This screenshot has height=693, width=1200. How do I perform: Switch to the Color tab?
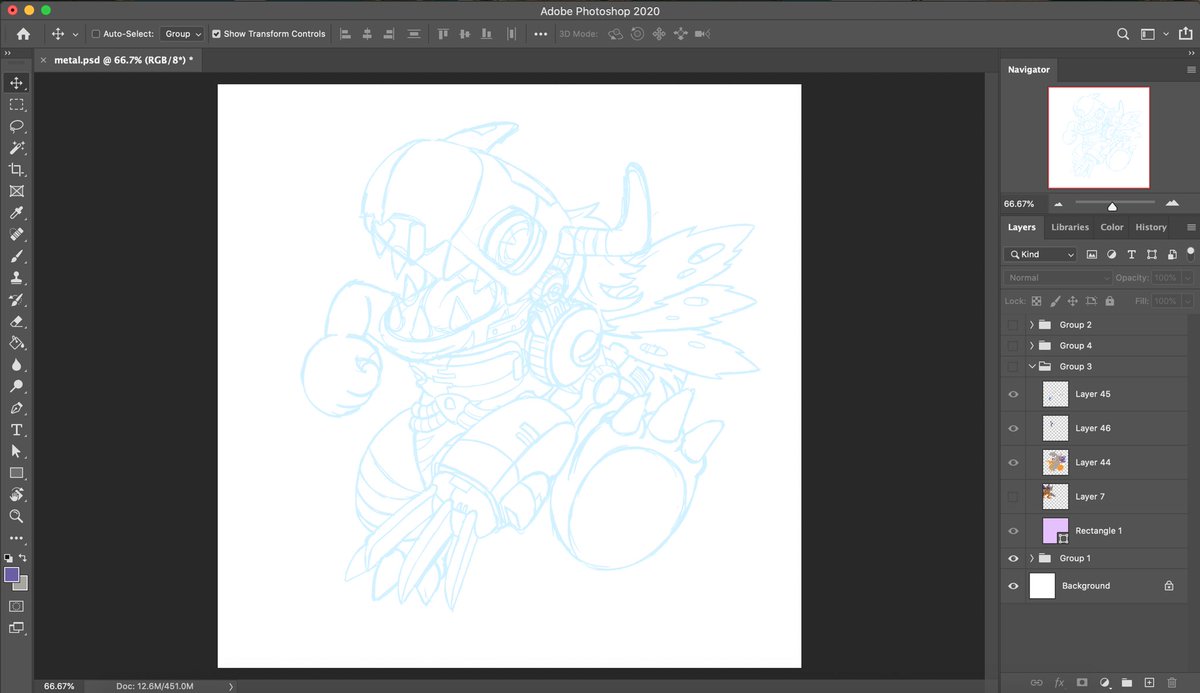click(x=1112, y=227)
